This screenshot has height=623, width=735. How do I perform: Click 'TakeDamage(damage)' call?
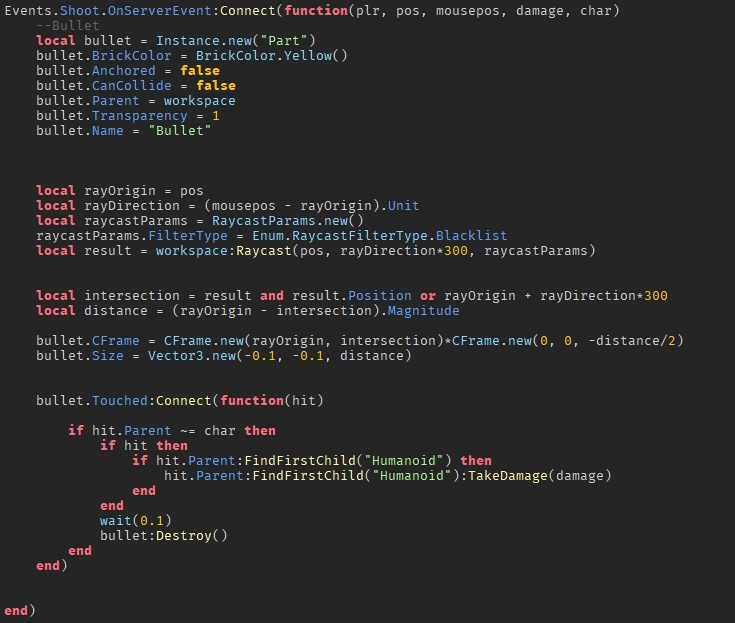(540, 476)
